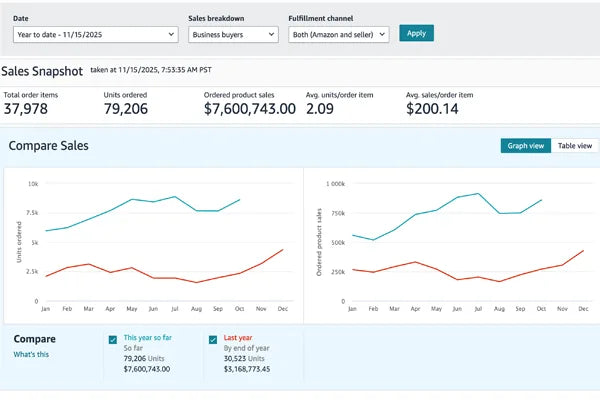Switch to Table view
This screenshot has height=400, width=600.
(575, 146)
